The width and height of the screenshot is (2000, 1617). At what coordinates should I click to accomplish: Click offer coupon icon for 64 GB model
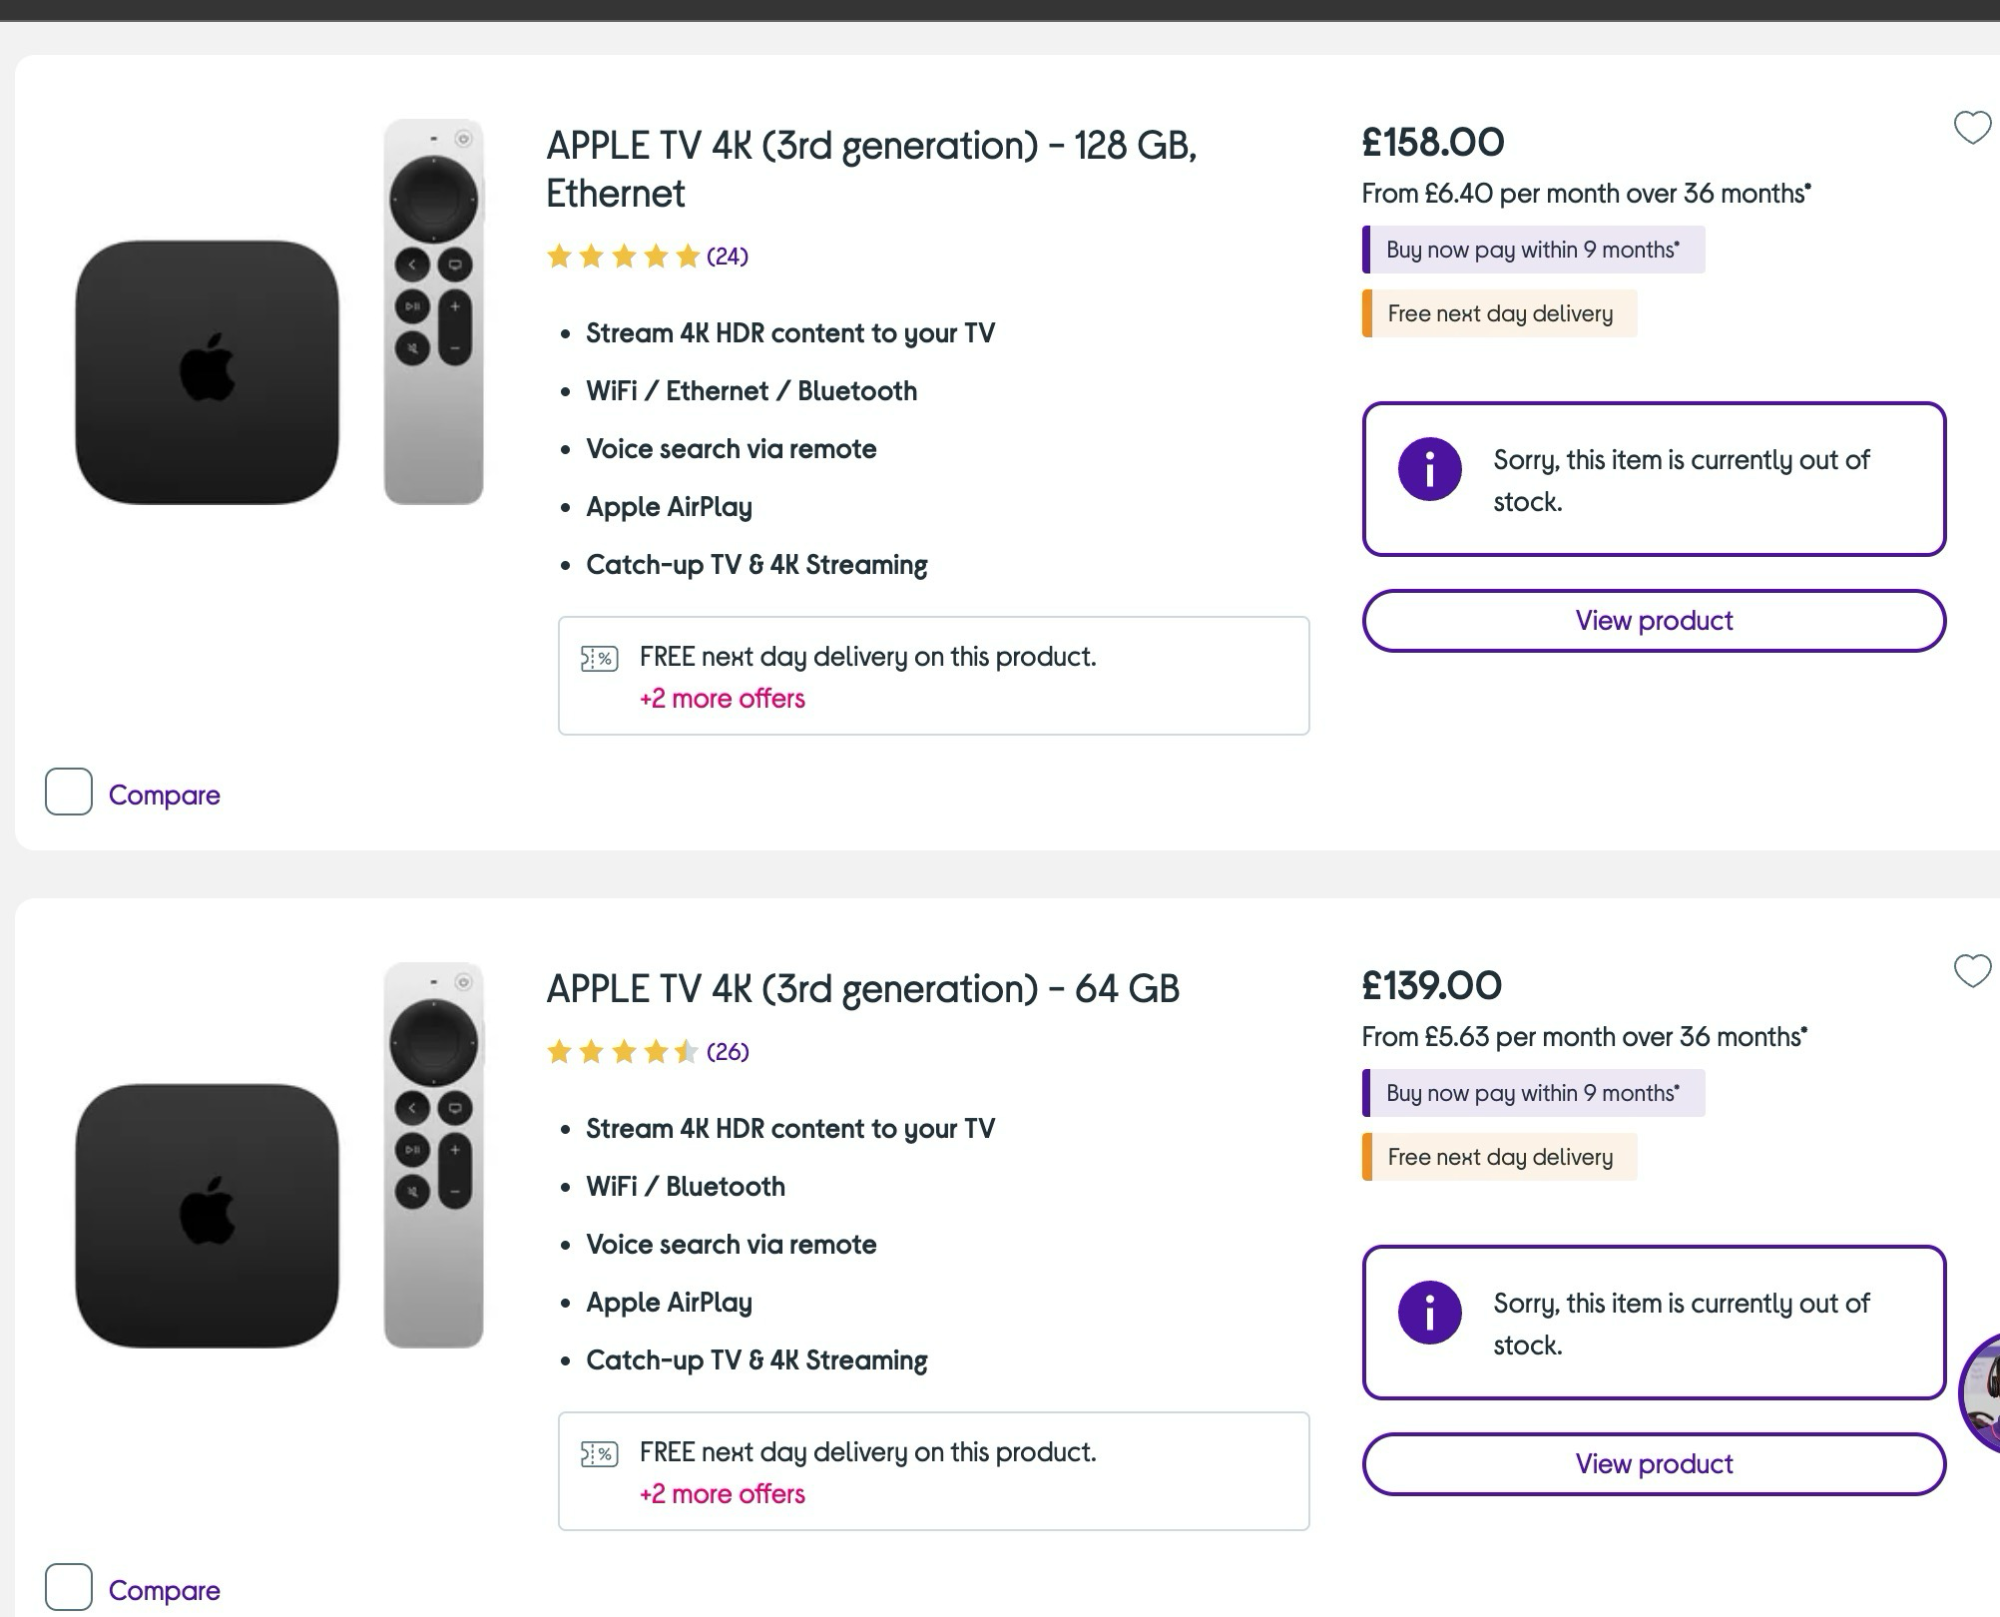tap(599, 1453)
